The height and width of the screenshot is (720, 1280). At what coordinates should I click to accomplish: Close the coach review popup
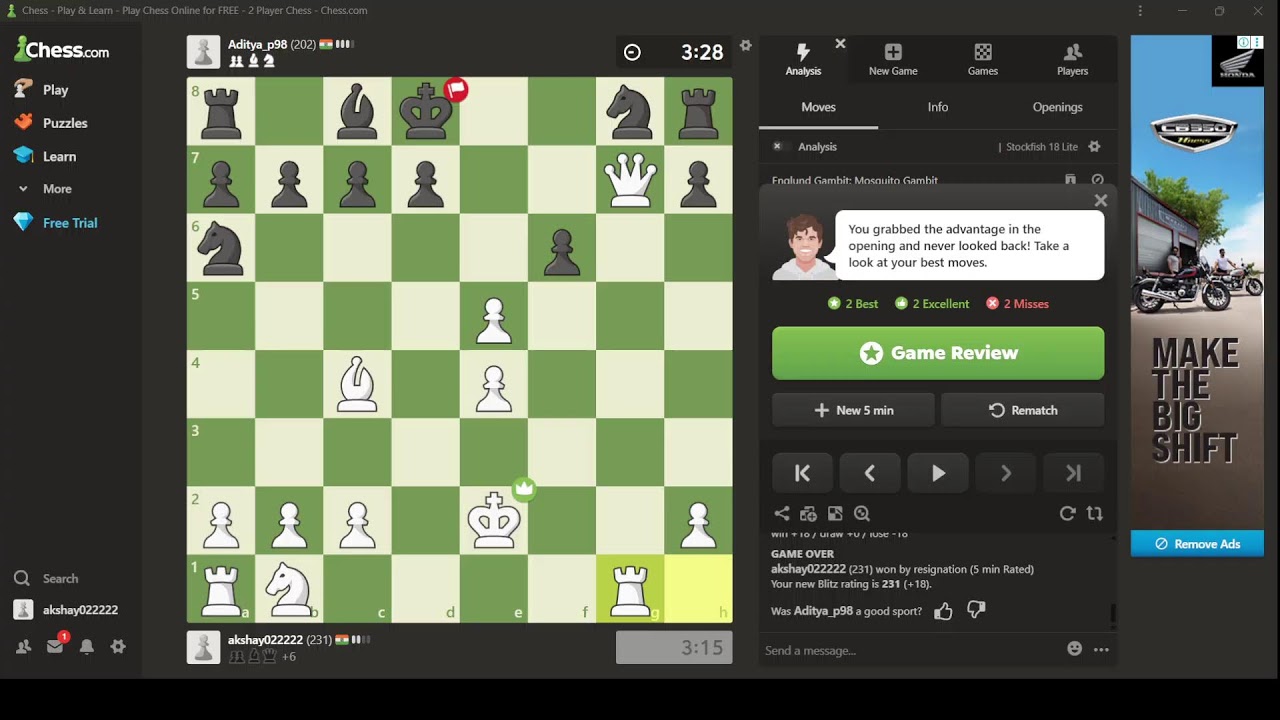pyautogui.click(x=1101, y=200)
